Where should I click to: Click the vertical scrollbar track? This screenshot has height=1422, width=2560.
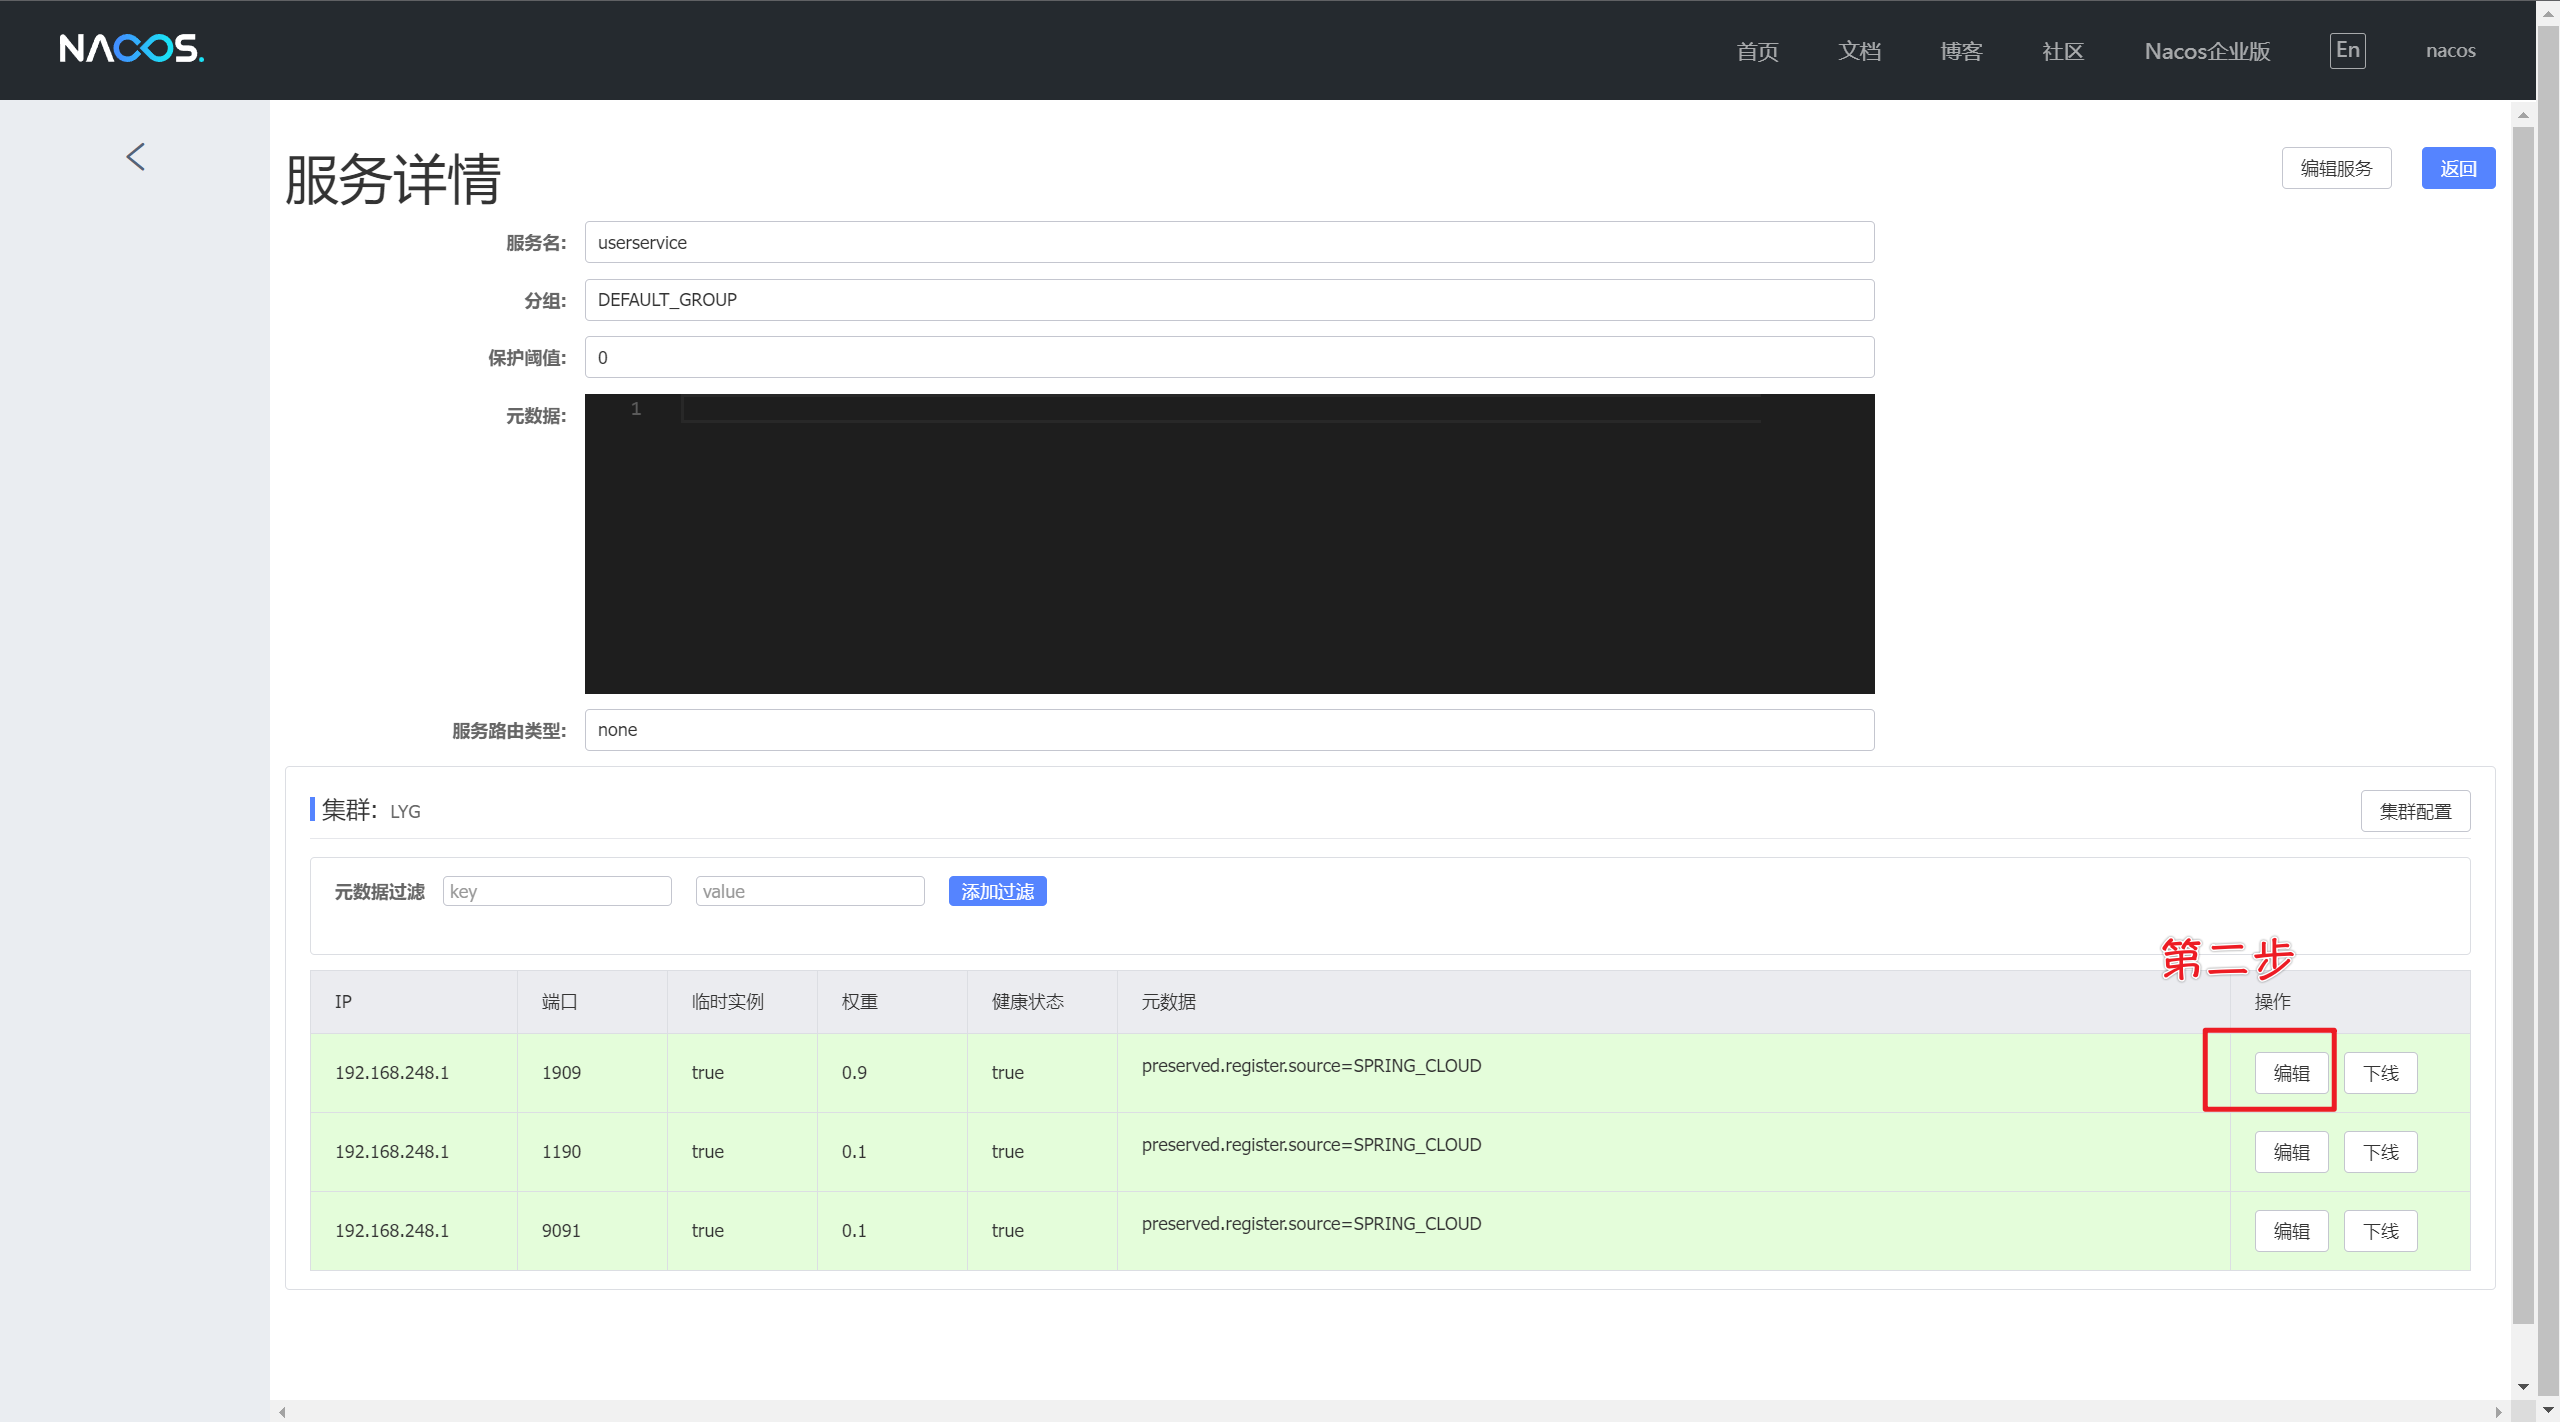tap(2522, 1350)
